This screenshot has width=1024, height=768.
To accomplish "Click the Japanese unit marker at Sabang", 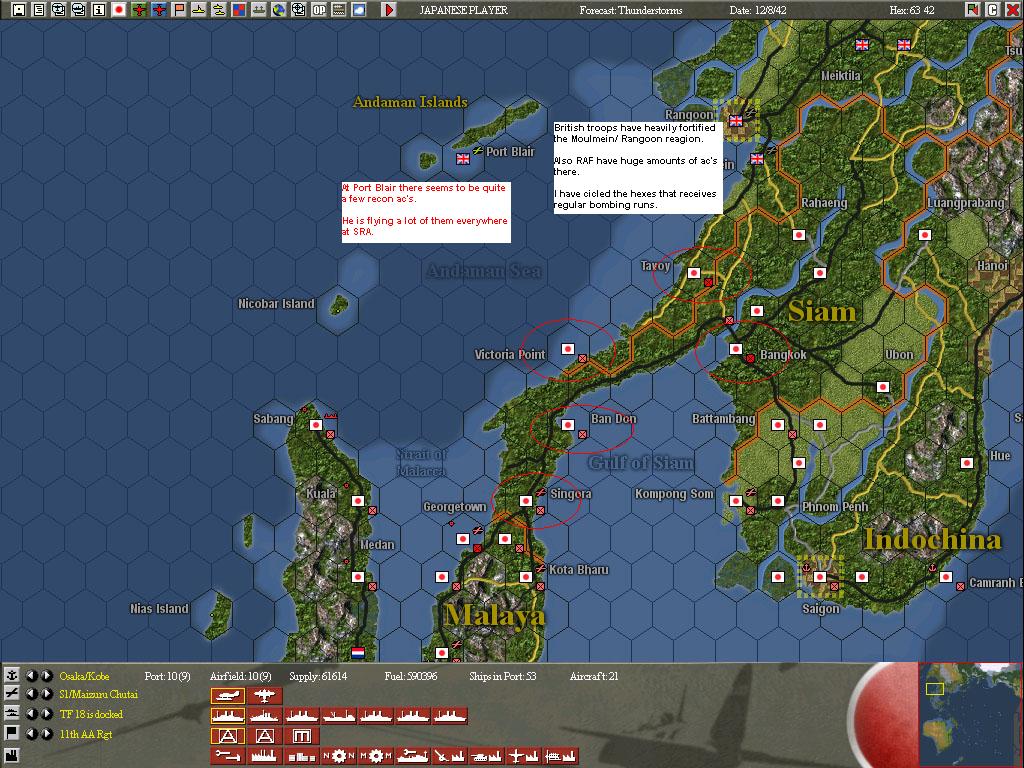I will 316,425.
